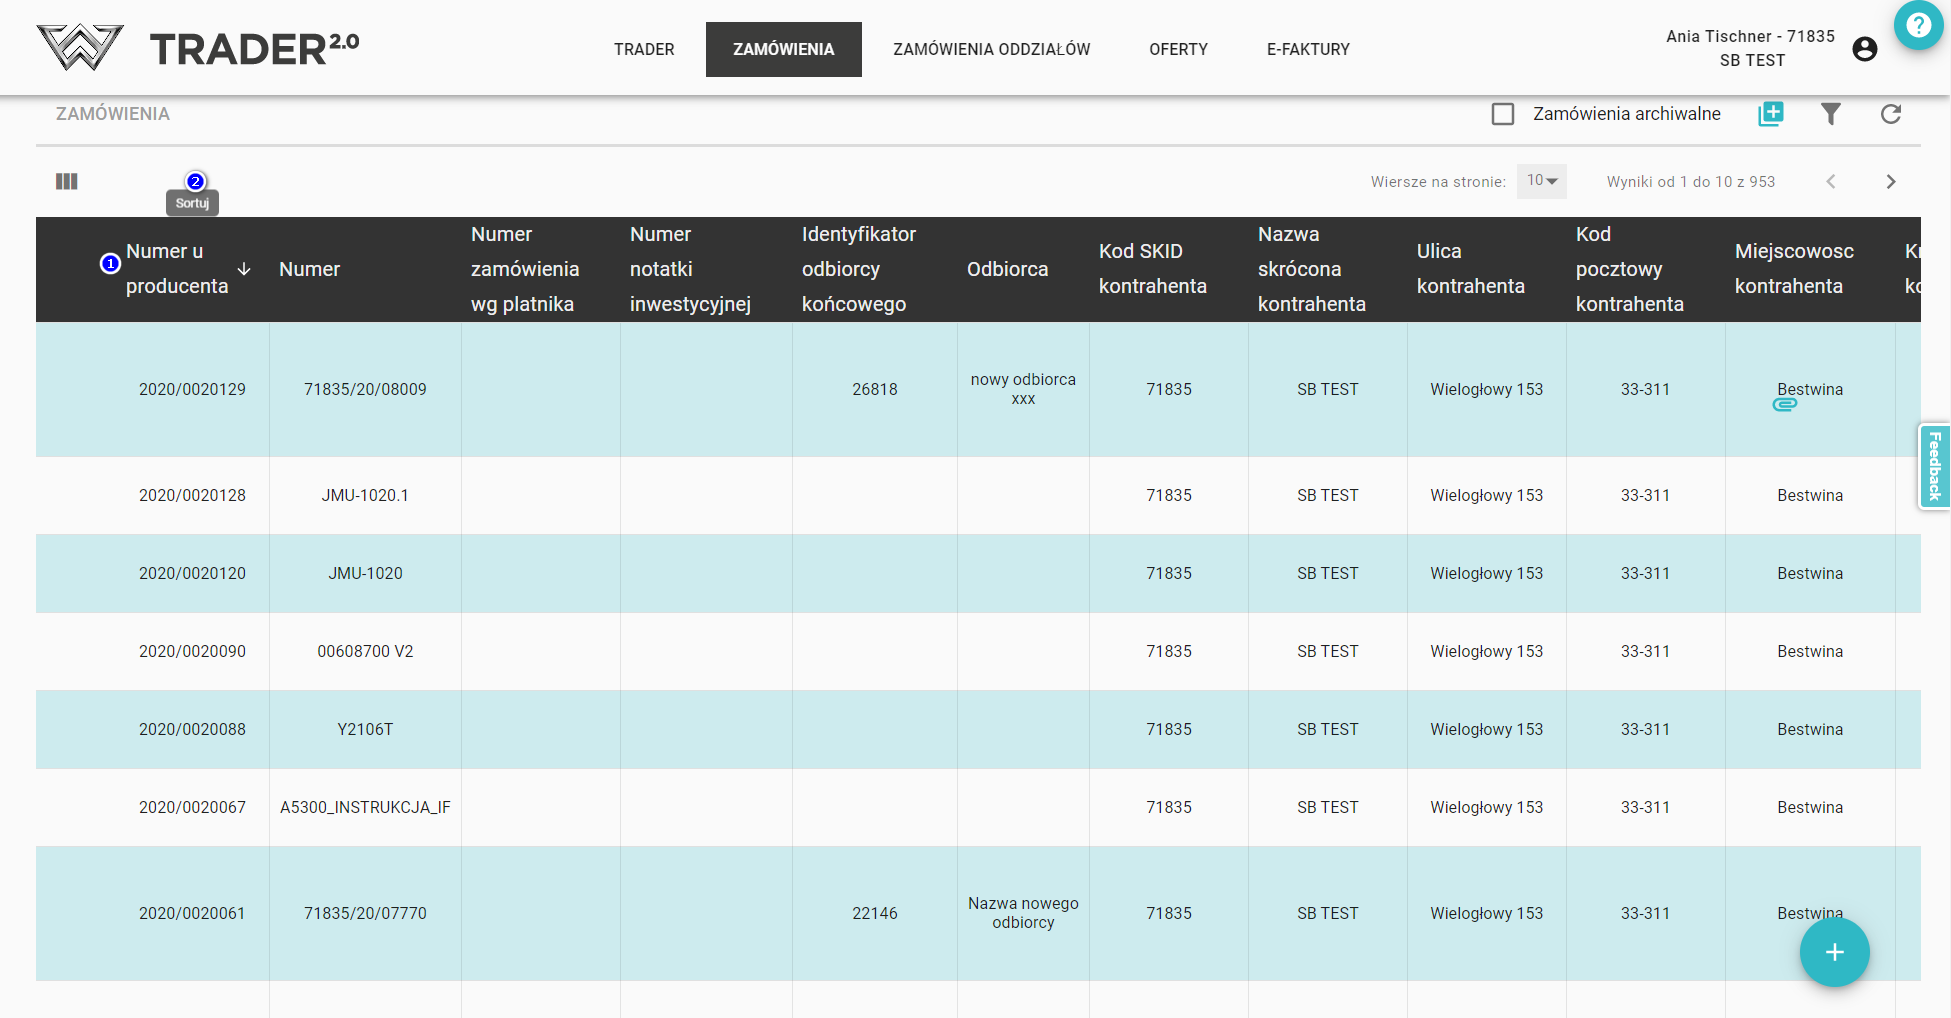Viewport: 1951px width, 1018px height.
Task: Open rows per page dropdown
Action: (x=1541, y=181)
